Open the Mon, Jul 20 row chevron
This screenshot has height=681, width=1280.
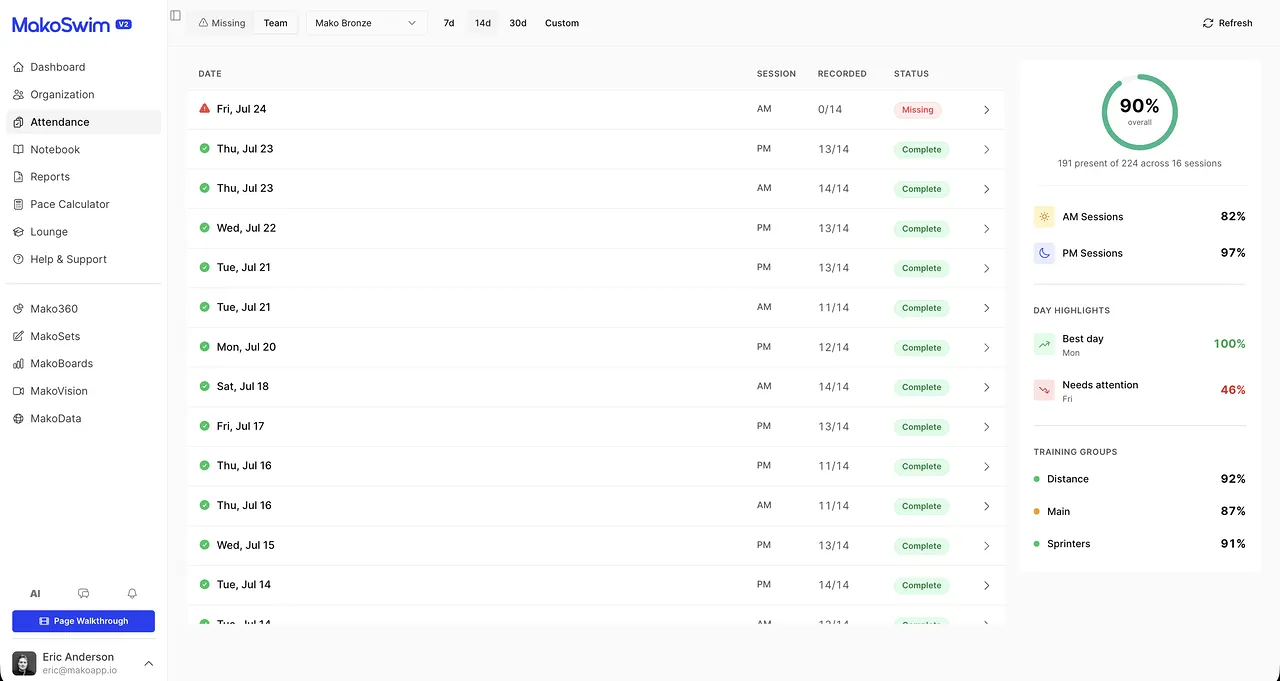click(x=986, y=348)
